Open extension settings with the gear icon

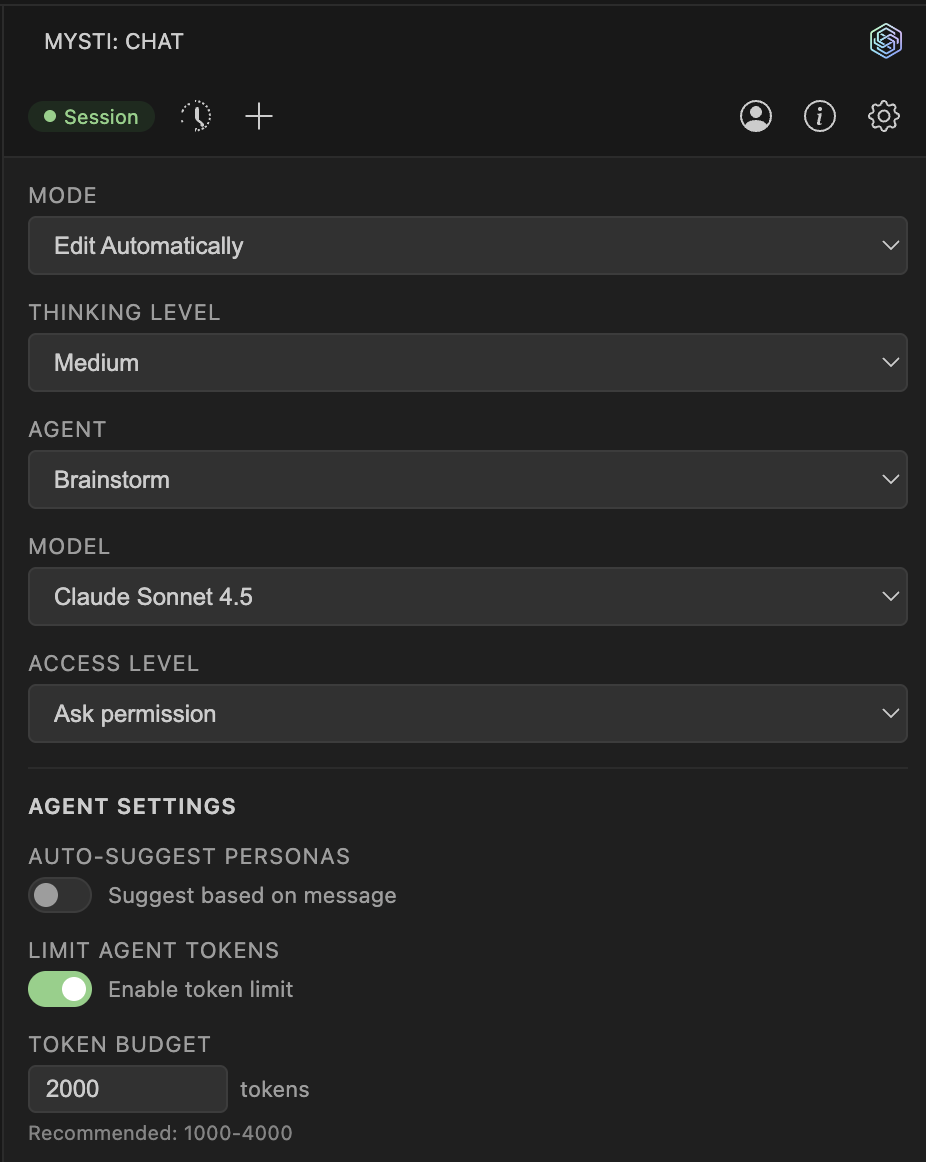tap(884, 116)
